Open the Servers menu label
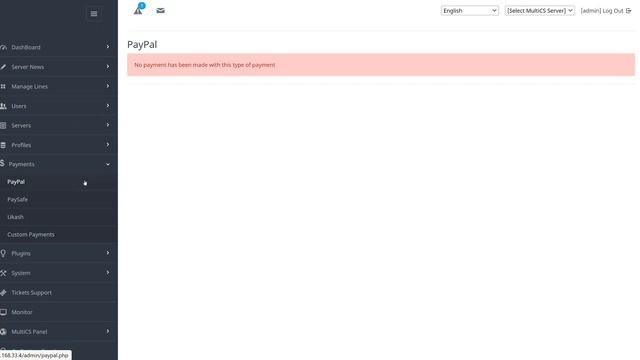 [21, 126]
